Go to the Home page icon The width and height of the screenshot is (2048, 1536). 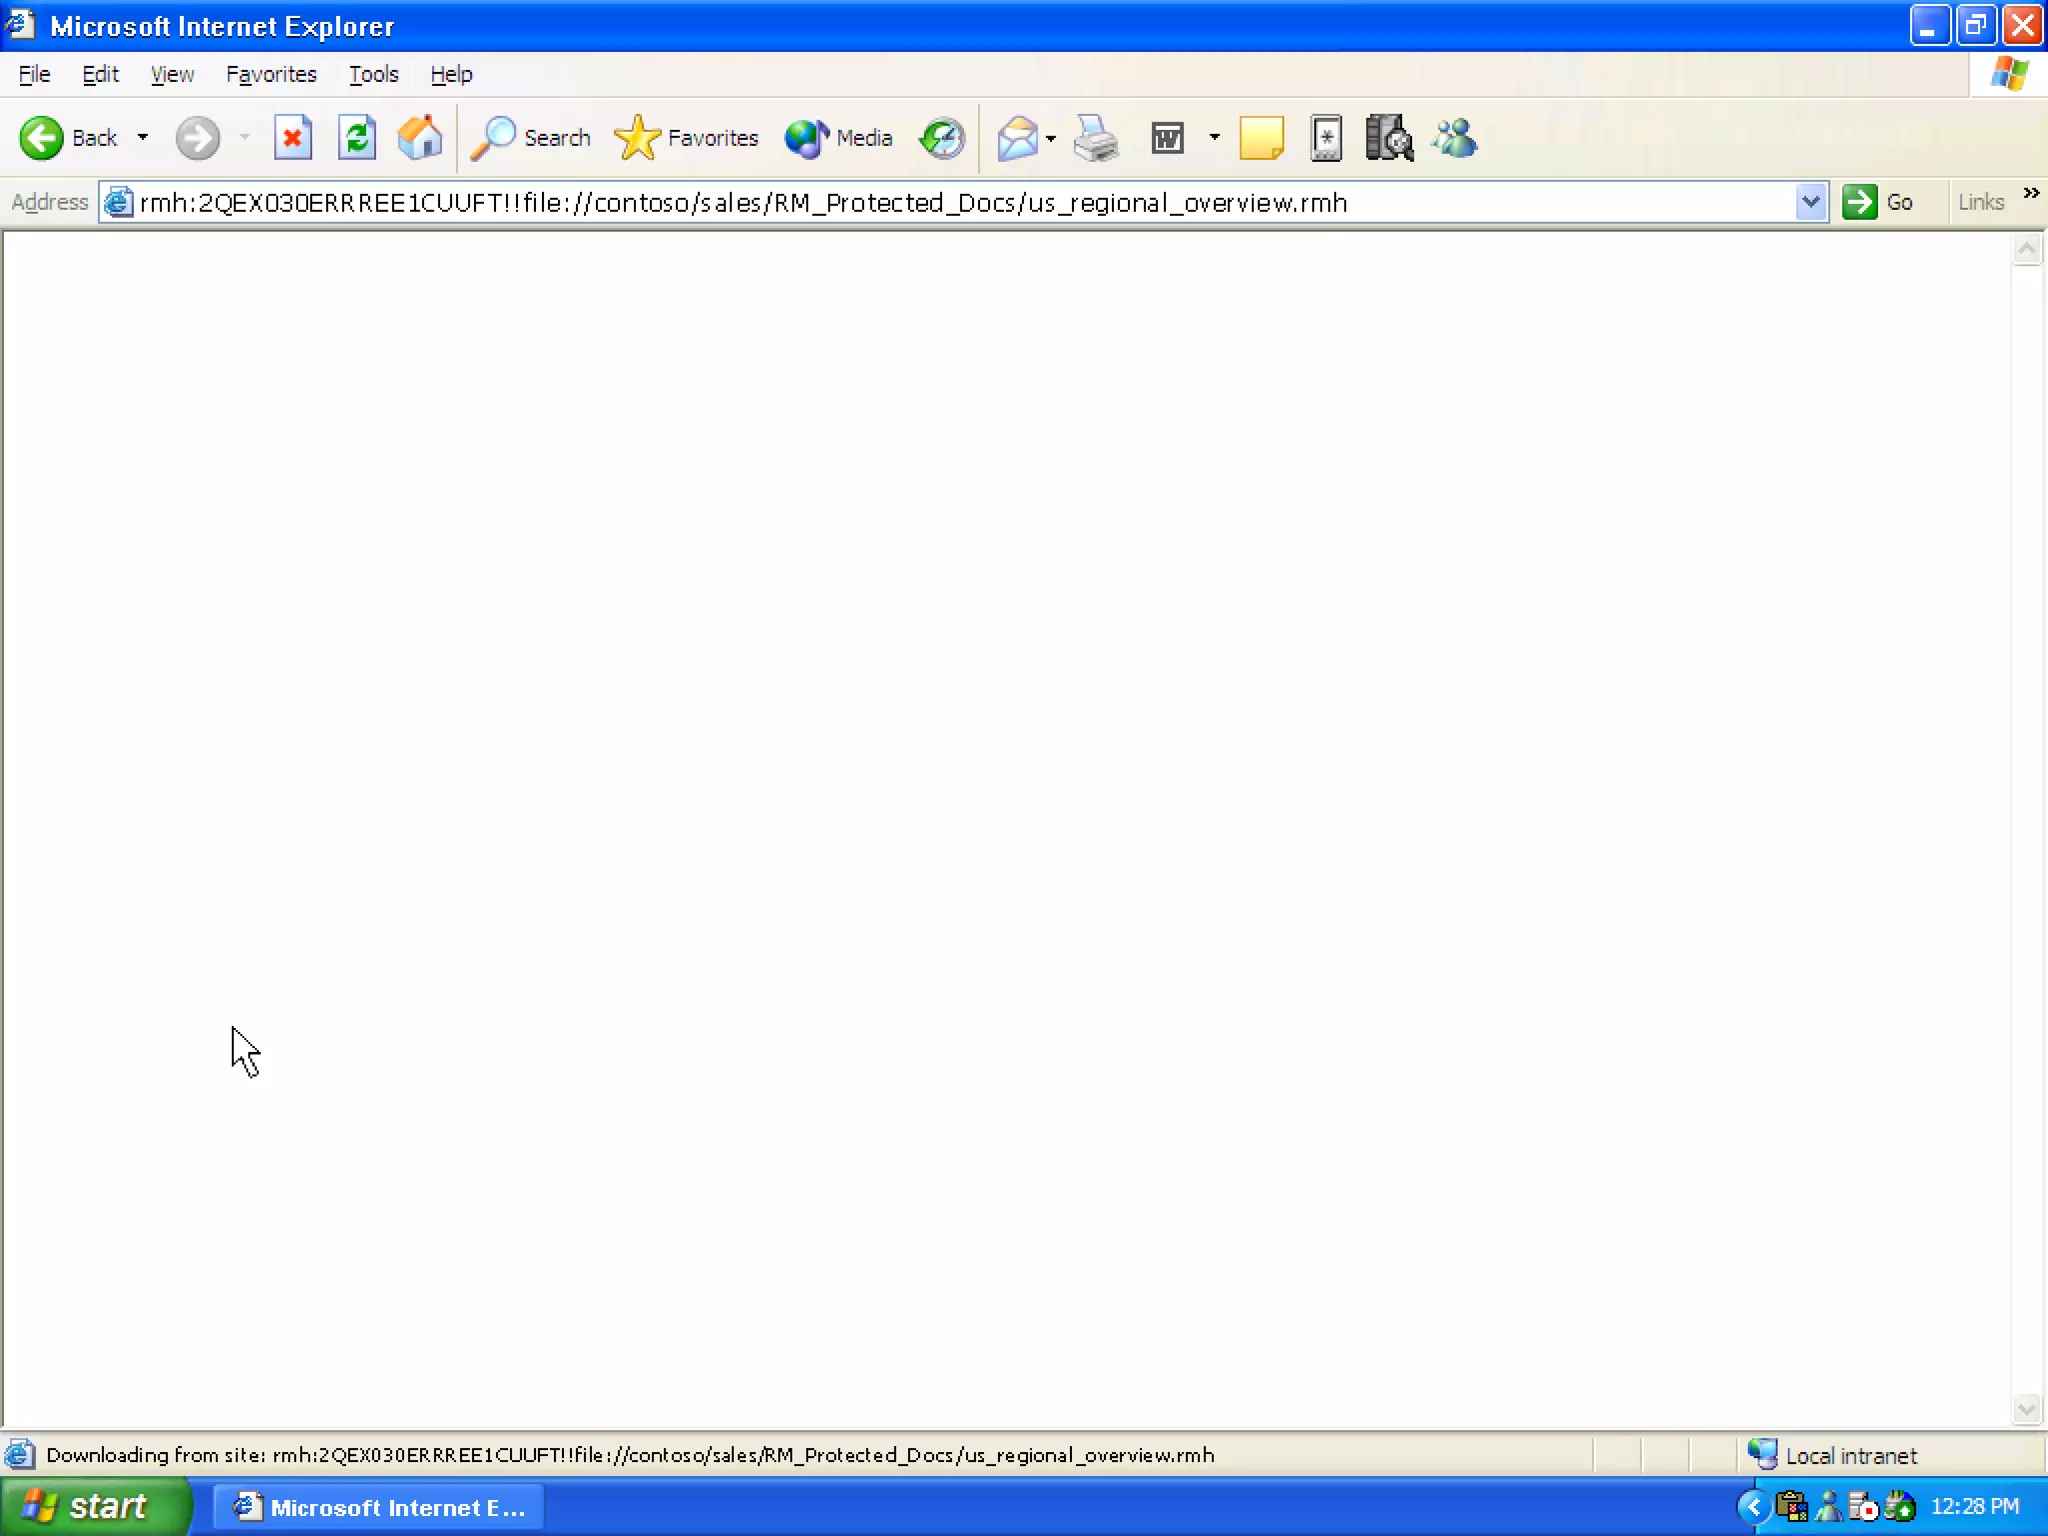[x=419, y=138]
